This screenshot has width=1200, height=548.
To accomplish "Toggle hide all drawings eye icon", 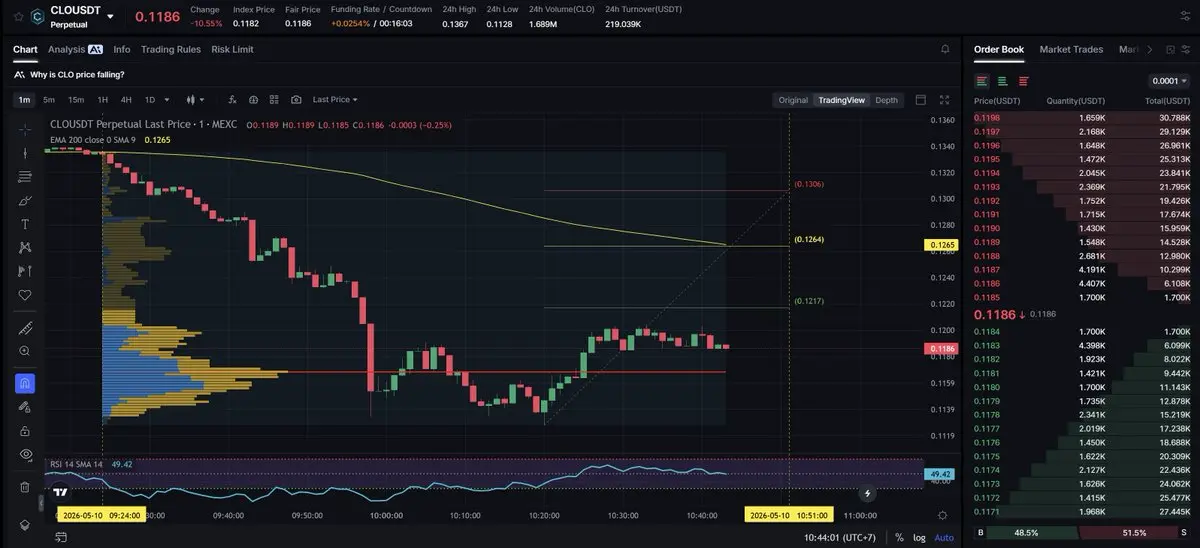I will tap(25, 454).
